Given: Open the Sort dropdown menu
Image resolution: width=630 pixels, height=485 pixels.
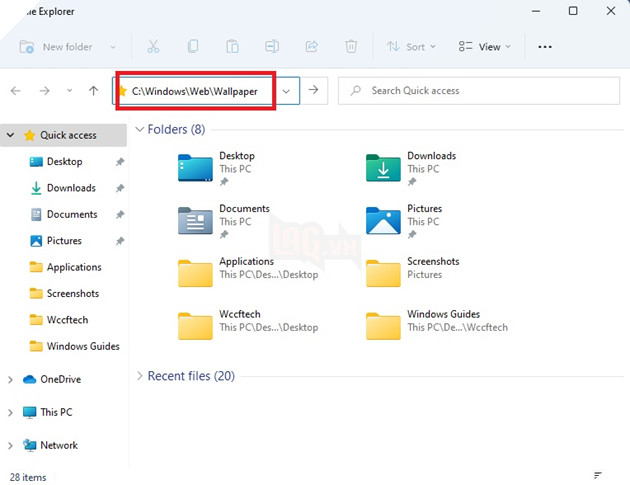Looking at the screenshot, I should 411,47.
